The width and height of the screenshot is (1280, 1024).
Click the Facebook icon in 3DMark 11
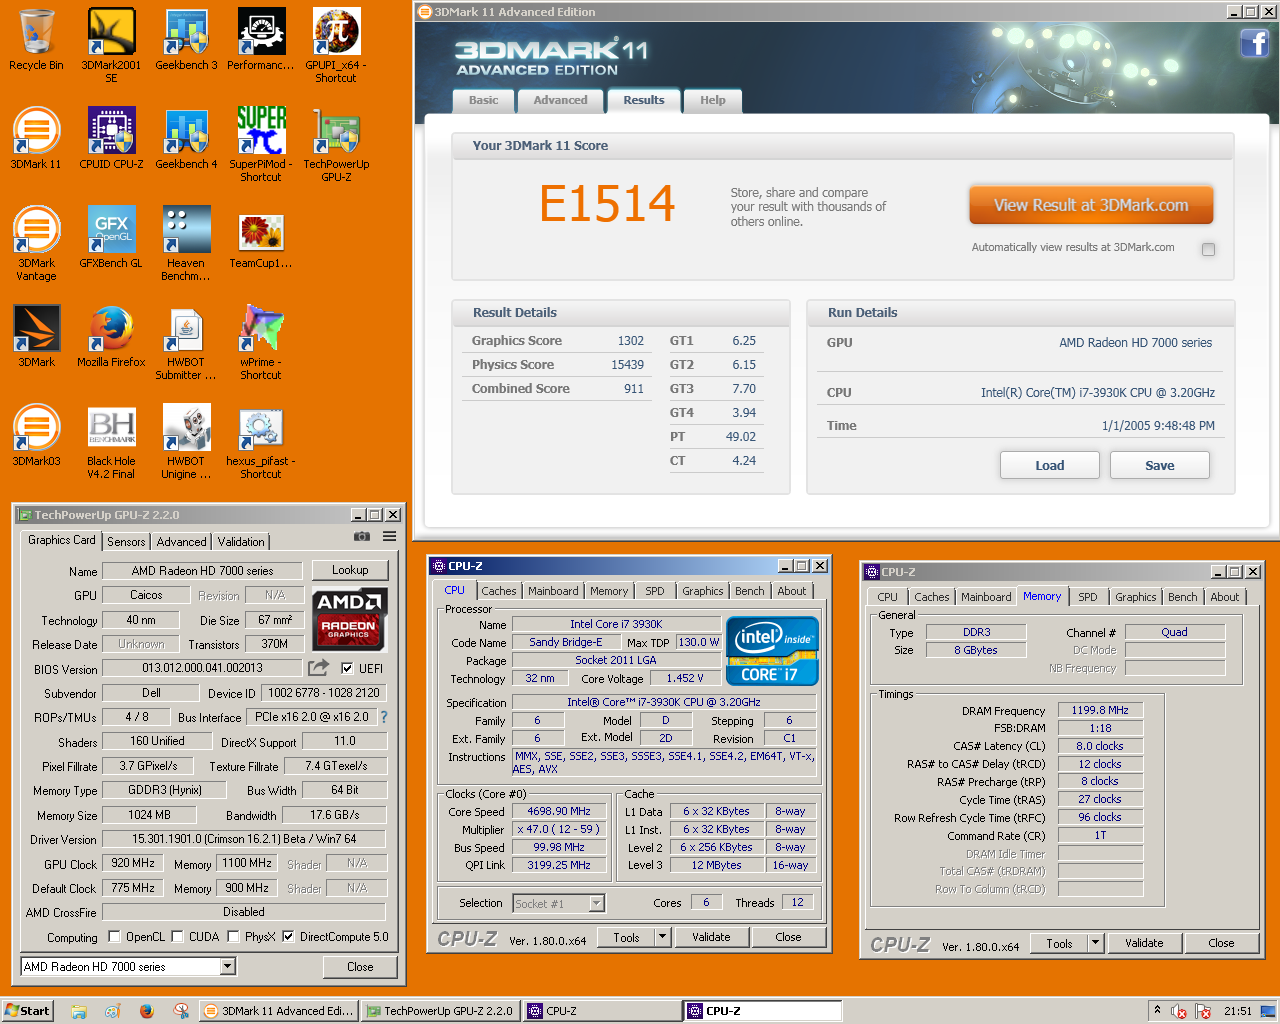point(1254,43)
